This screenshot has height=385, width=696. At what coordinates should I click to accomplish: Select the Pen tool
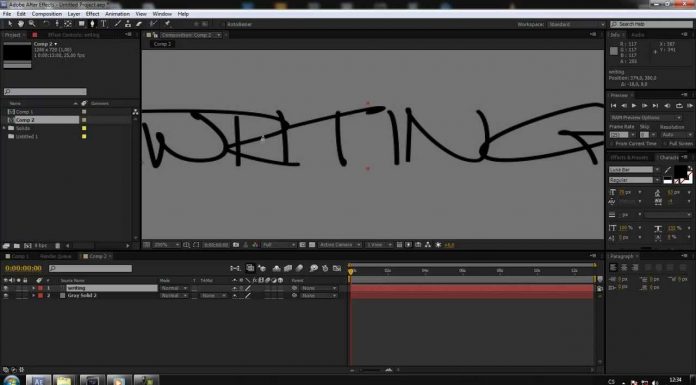[x=92, y=24]
